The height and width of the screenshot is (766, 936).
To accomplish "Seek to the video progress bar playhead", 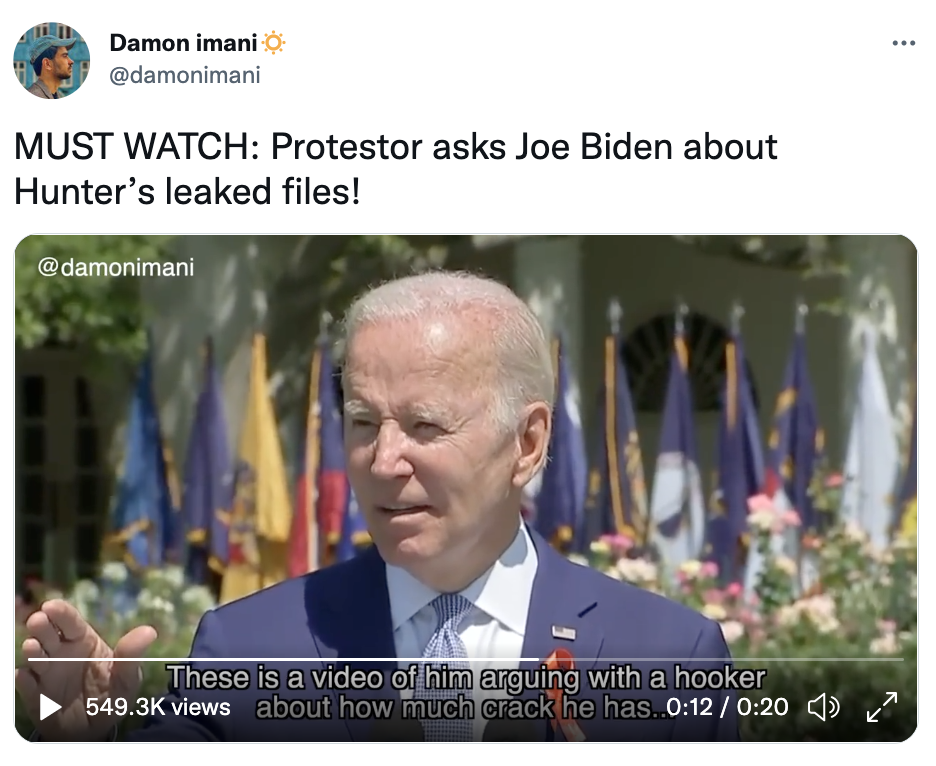I will tap(539, 659).
